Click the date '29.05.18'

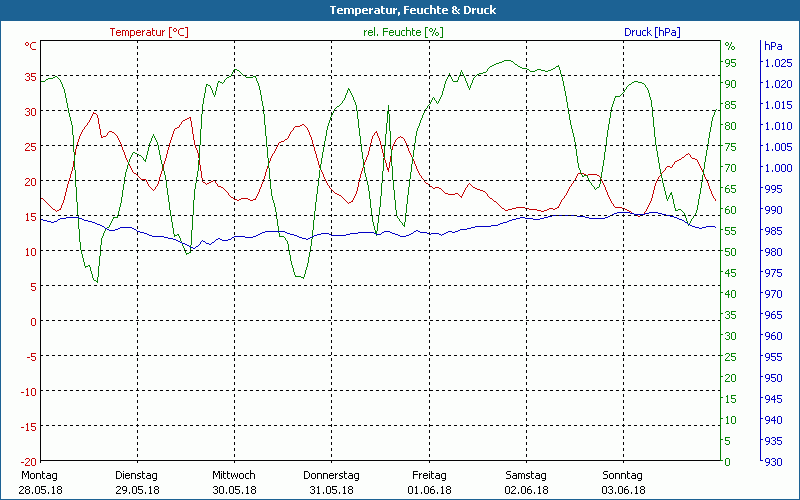pyautogui.click(x=137, y=490)
